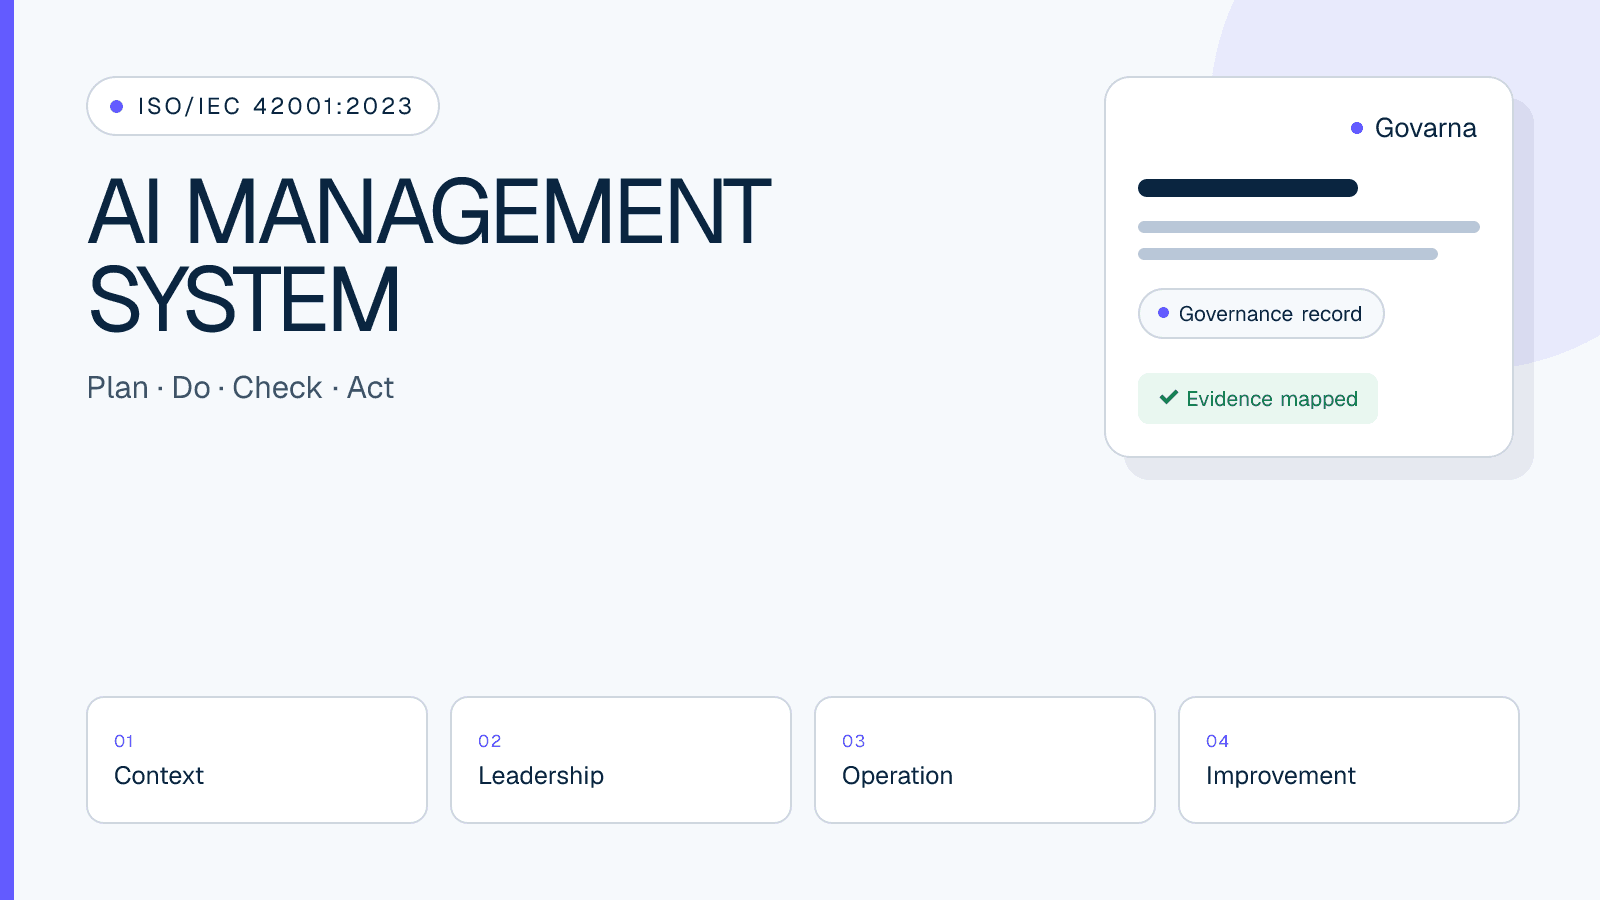Image resolution: width=1600 pixels, height=900 pixels.
Task: Click the dark title bar in Govarna card
Action: point(1248,188)
